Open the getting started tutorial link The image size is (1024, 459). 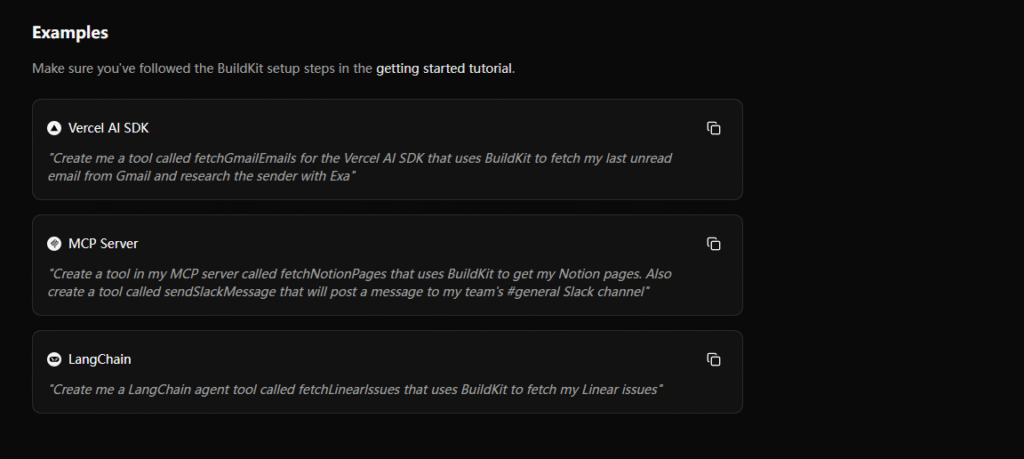(x=444, y=69)
